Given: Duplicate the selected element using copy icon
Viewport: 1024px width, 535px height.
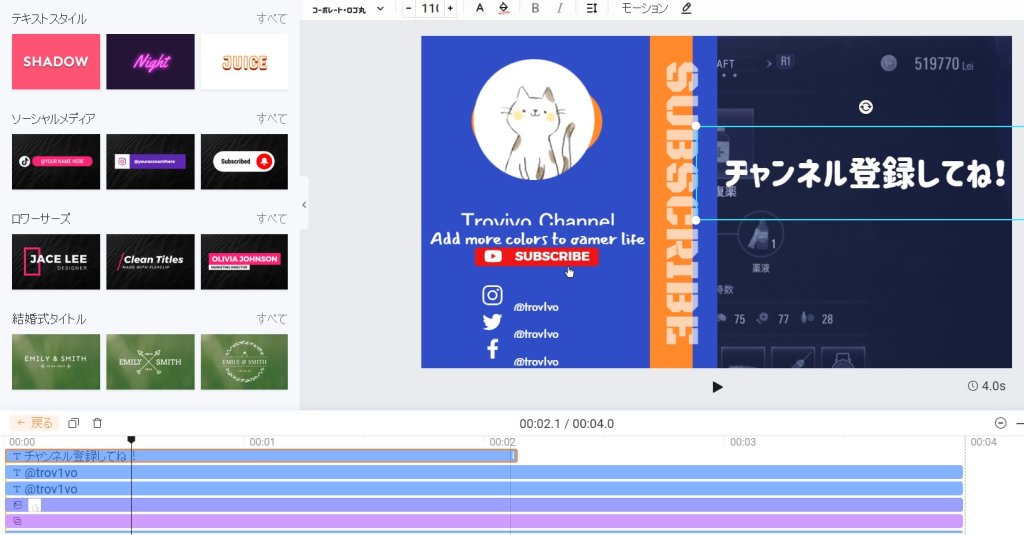Looking at the screenshot, I should (x=74, y=423).
